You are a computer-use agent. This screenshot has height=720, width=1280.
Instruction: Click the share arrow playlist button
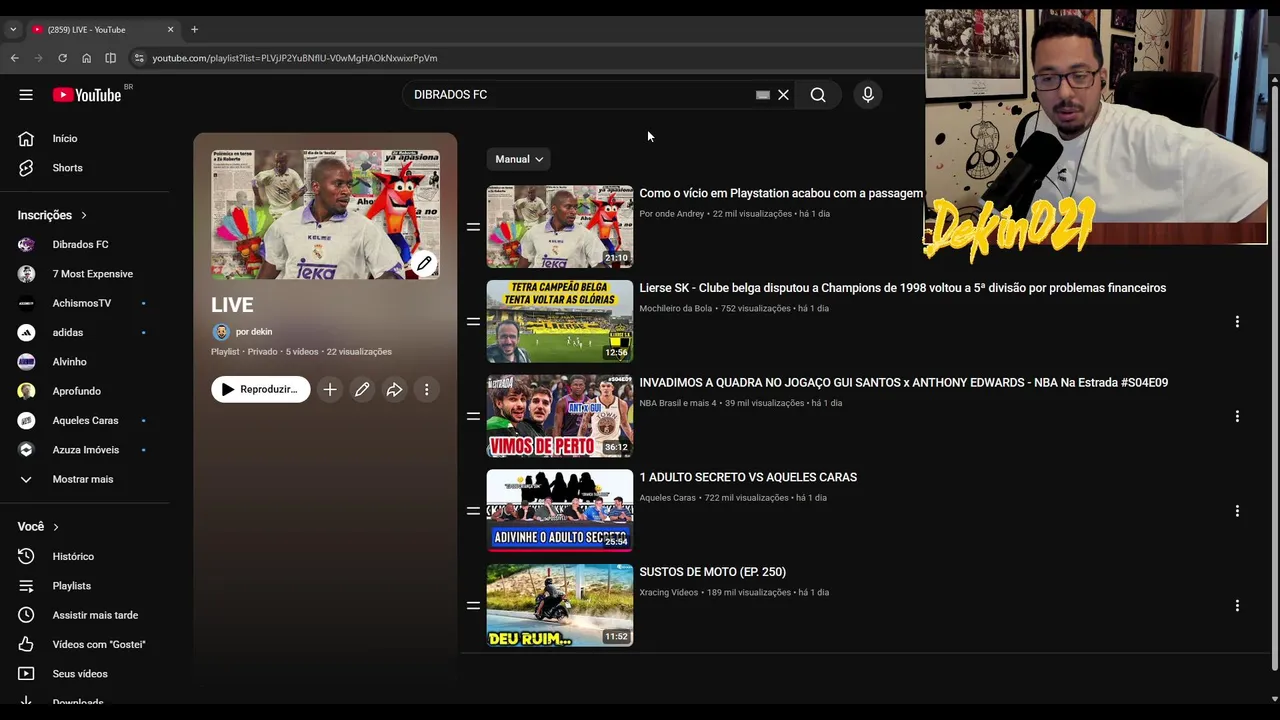pos(394,390)
